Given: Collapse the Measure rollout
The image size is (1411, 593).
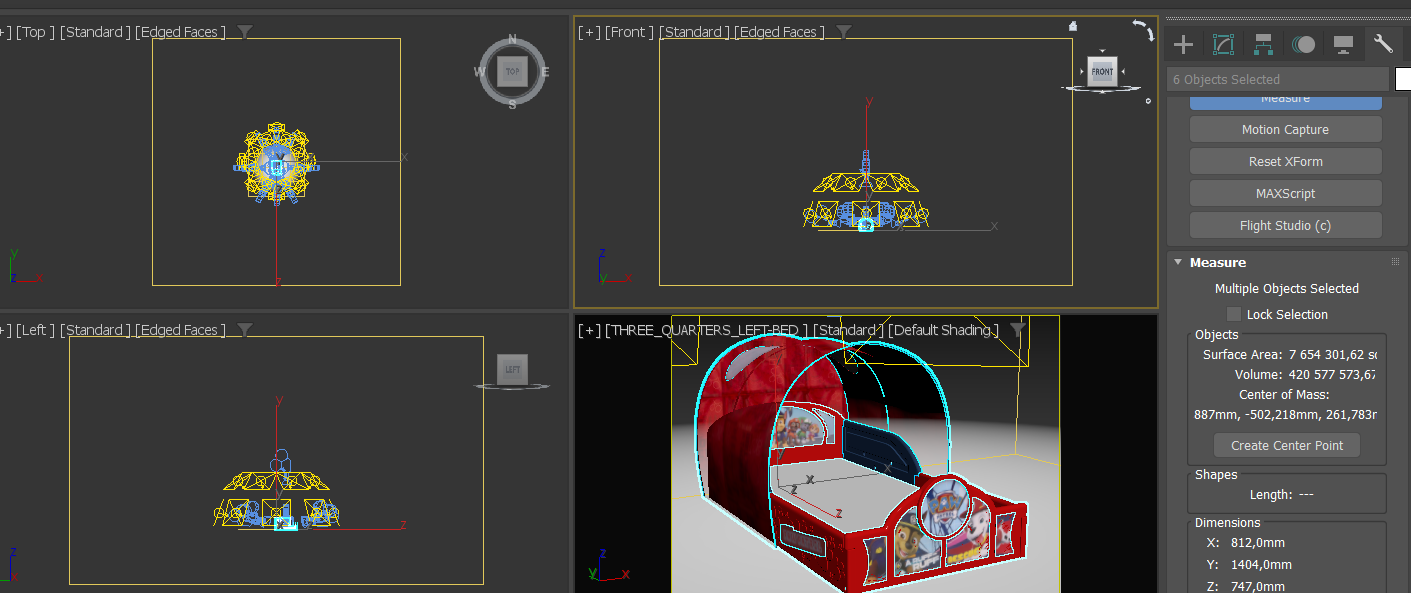Looking at the screenshot, I should coord(1178,262).
